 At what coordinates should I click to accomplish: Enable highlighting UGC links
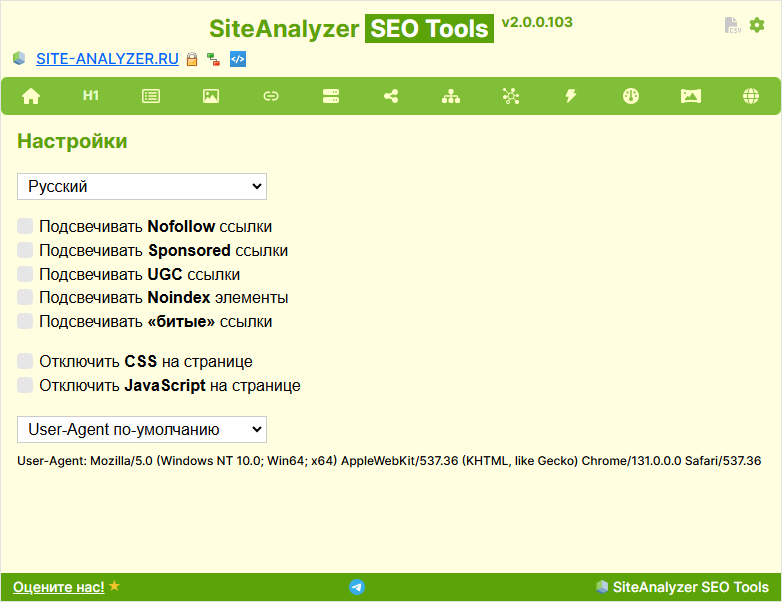(x=25, y=274)
